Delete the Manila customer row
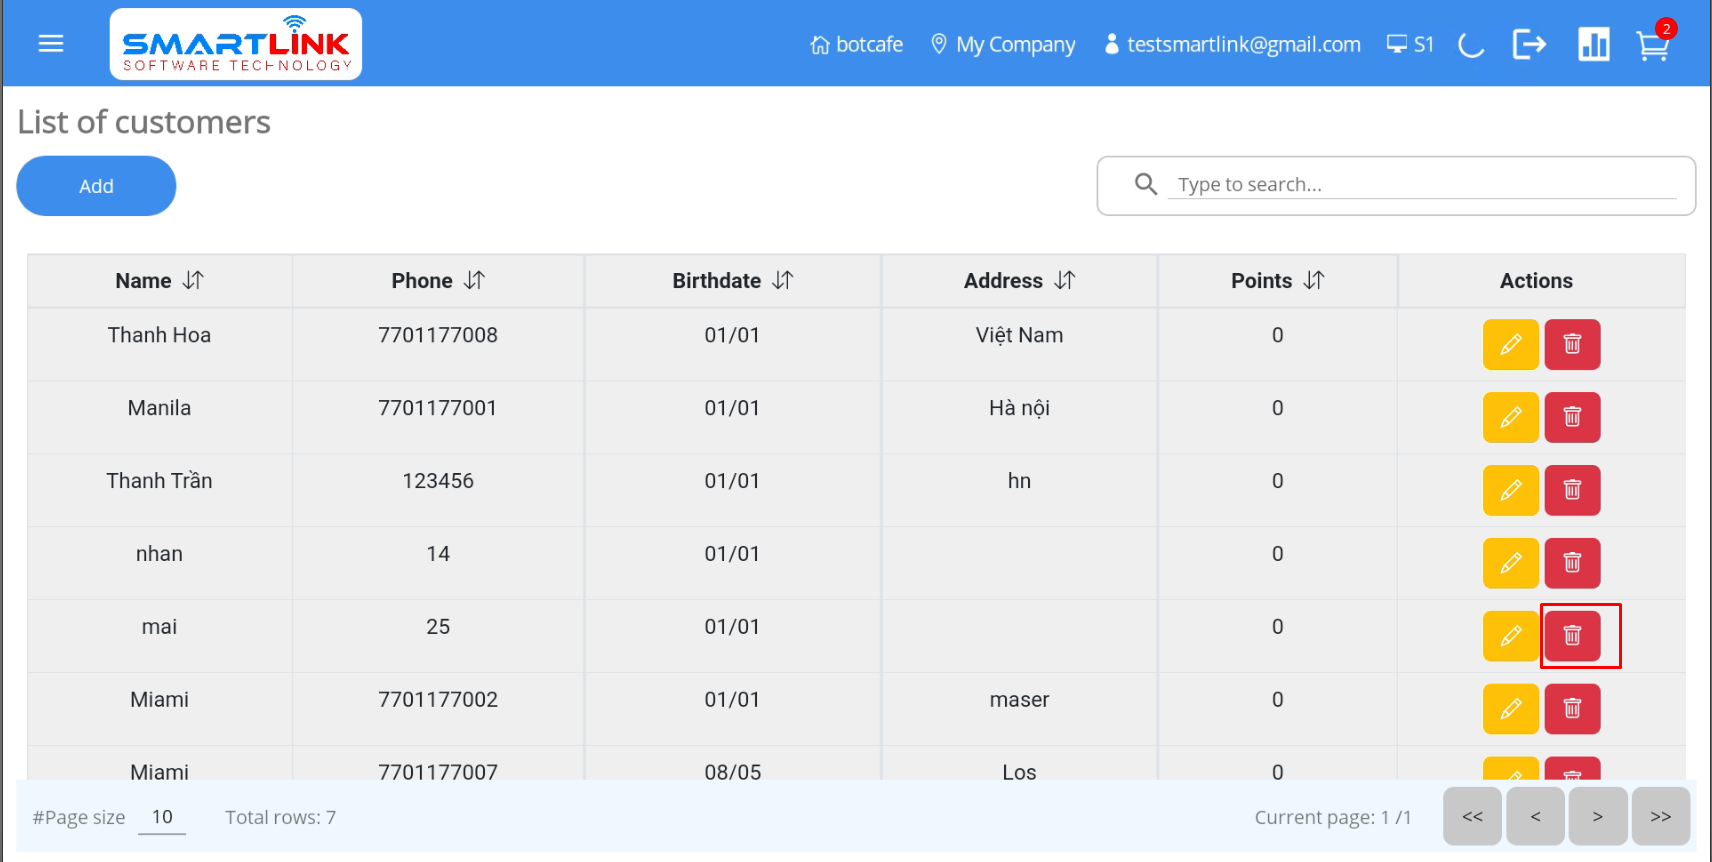This screenshot has width=1712, height=862. tap(1572, 418)
